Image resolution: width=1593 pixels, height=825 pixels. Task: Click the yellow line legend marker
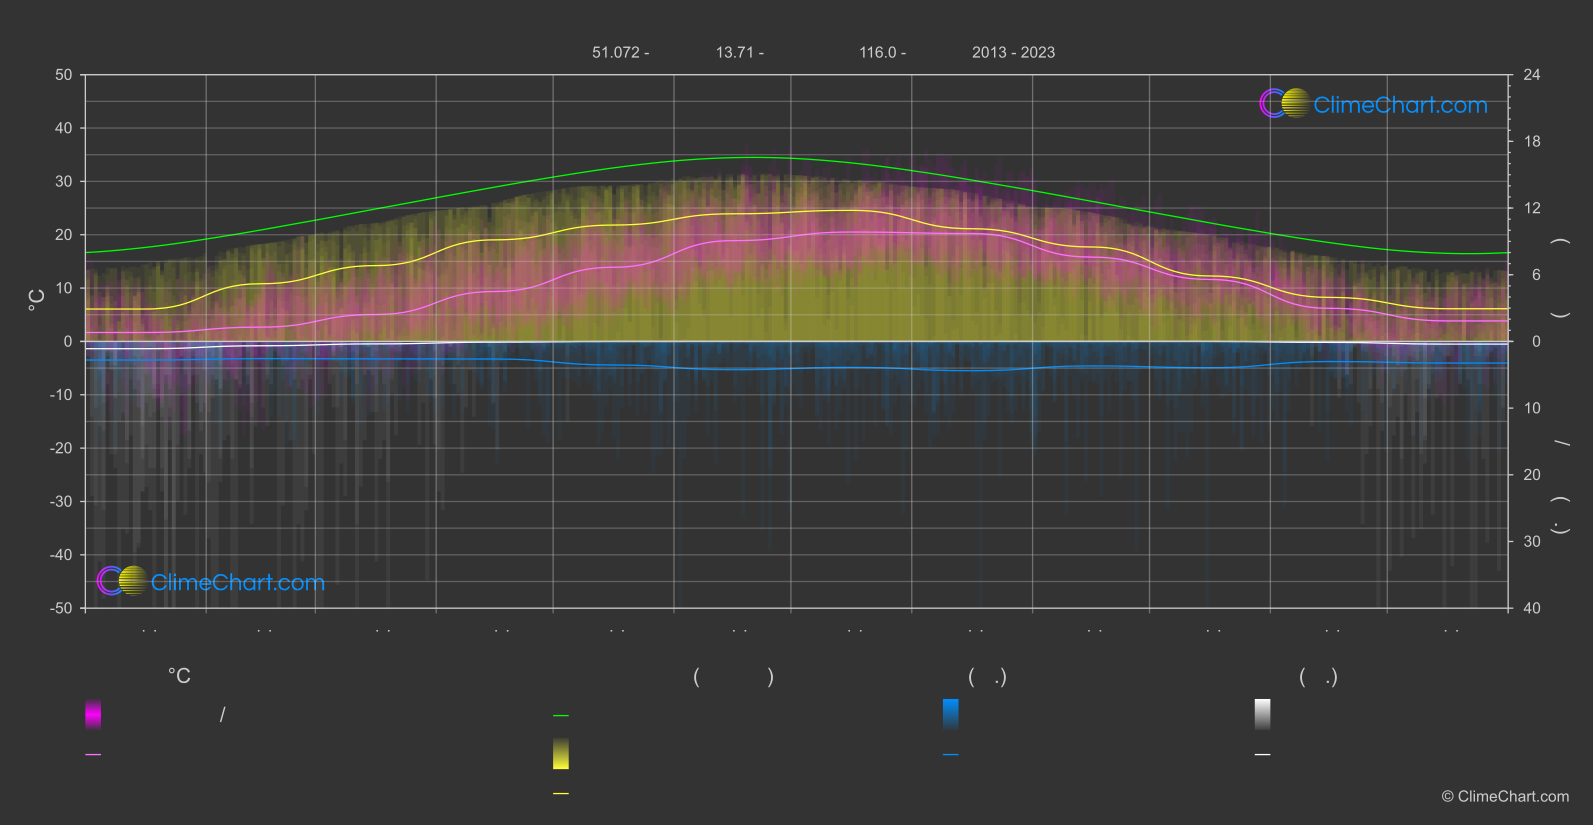pos(561,794)
